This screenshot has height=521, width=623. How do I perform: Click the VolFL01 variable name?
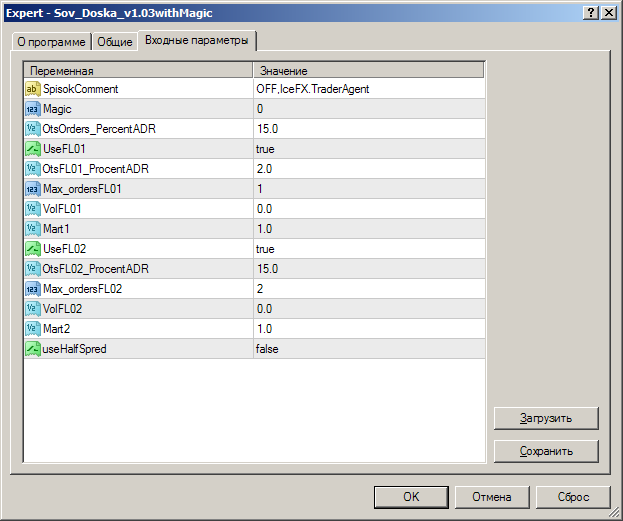pyautogui.click(x=62, y=209)
